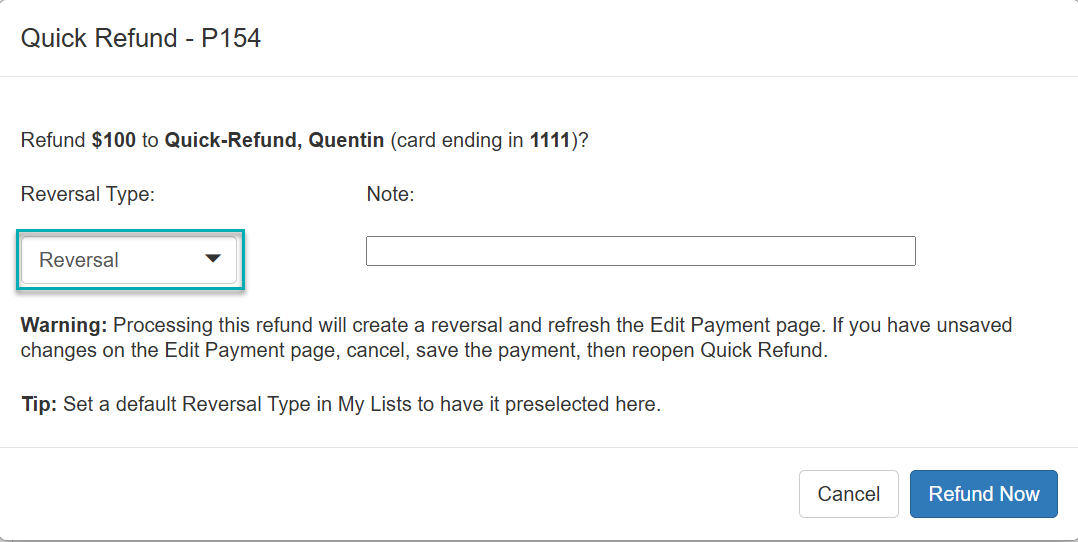1078x542 pixels.
Task: Click the bold 'Warning:' heading
Action: [x=64, y=326]
